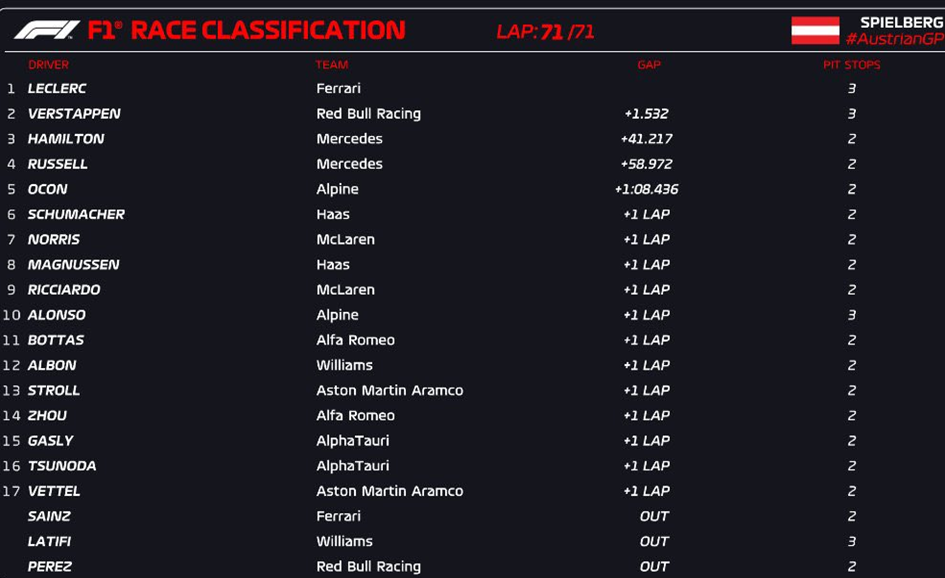The width and height of the screenshot is (945, 578).
Task: Click PEREZ's OUT status
Action: [x=654, y=567]
